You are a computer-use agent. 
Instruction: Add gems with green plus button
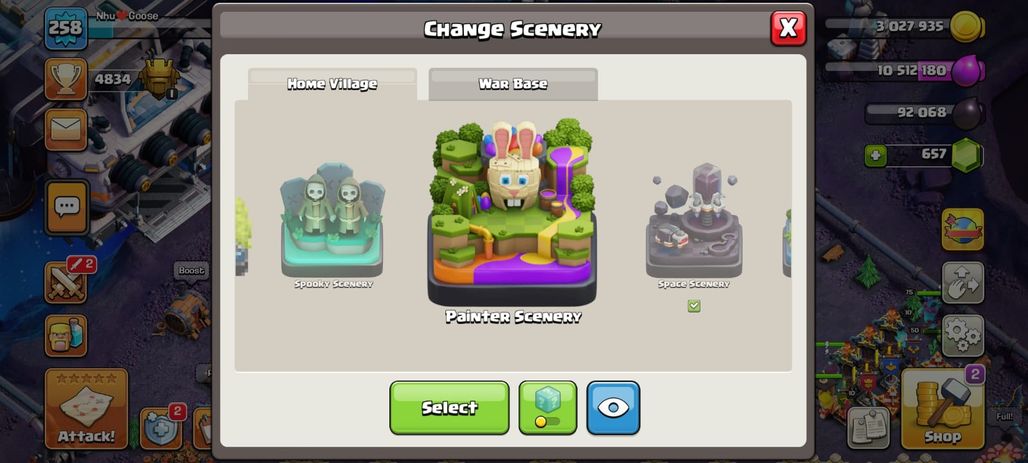coord(875,155)
